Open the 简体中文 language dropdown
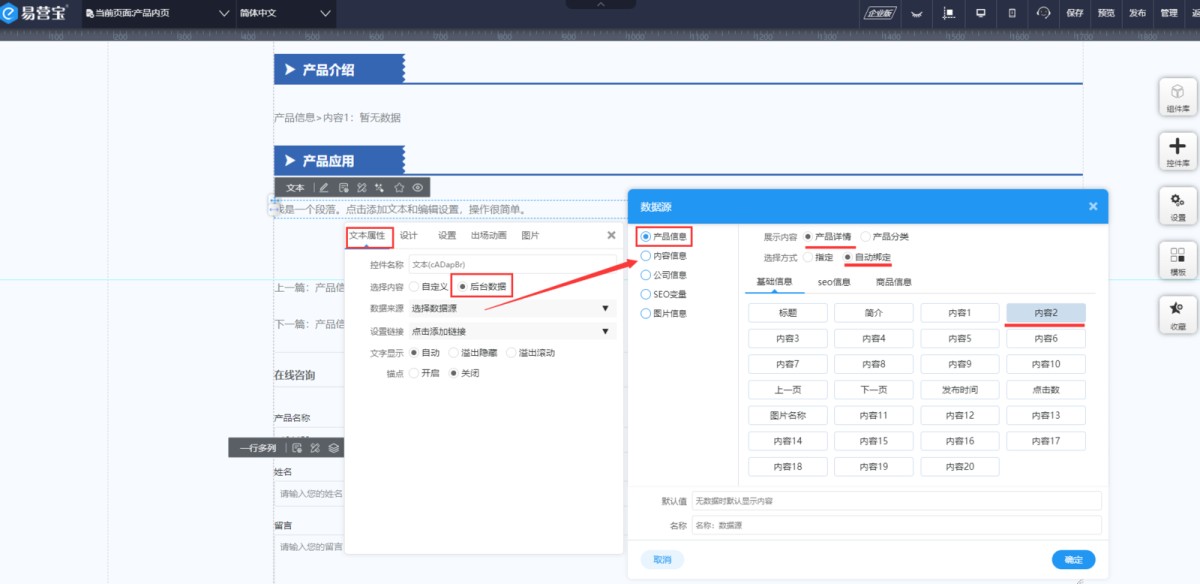1200x584 pixels. (285, 13)
